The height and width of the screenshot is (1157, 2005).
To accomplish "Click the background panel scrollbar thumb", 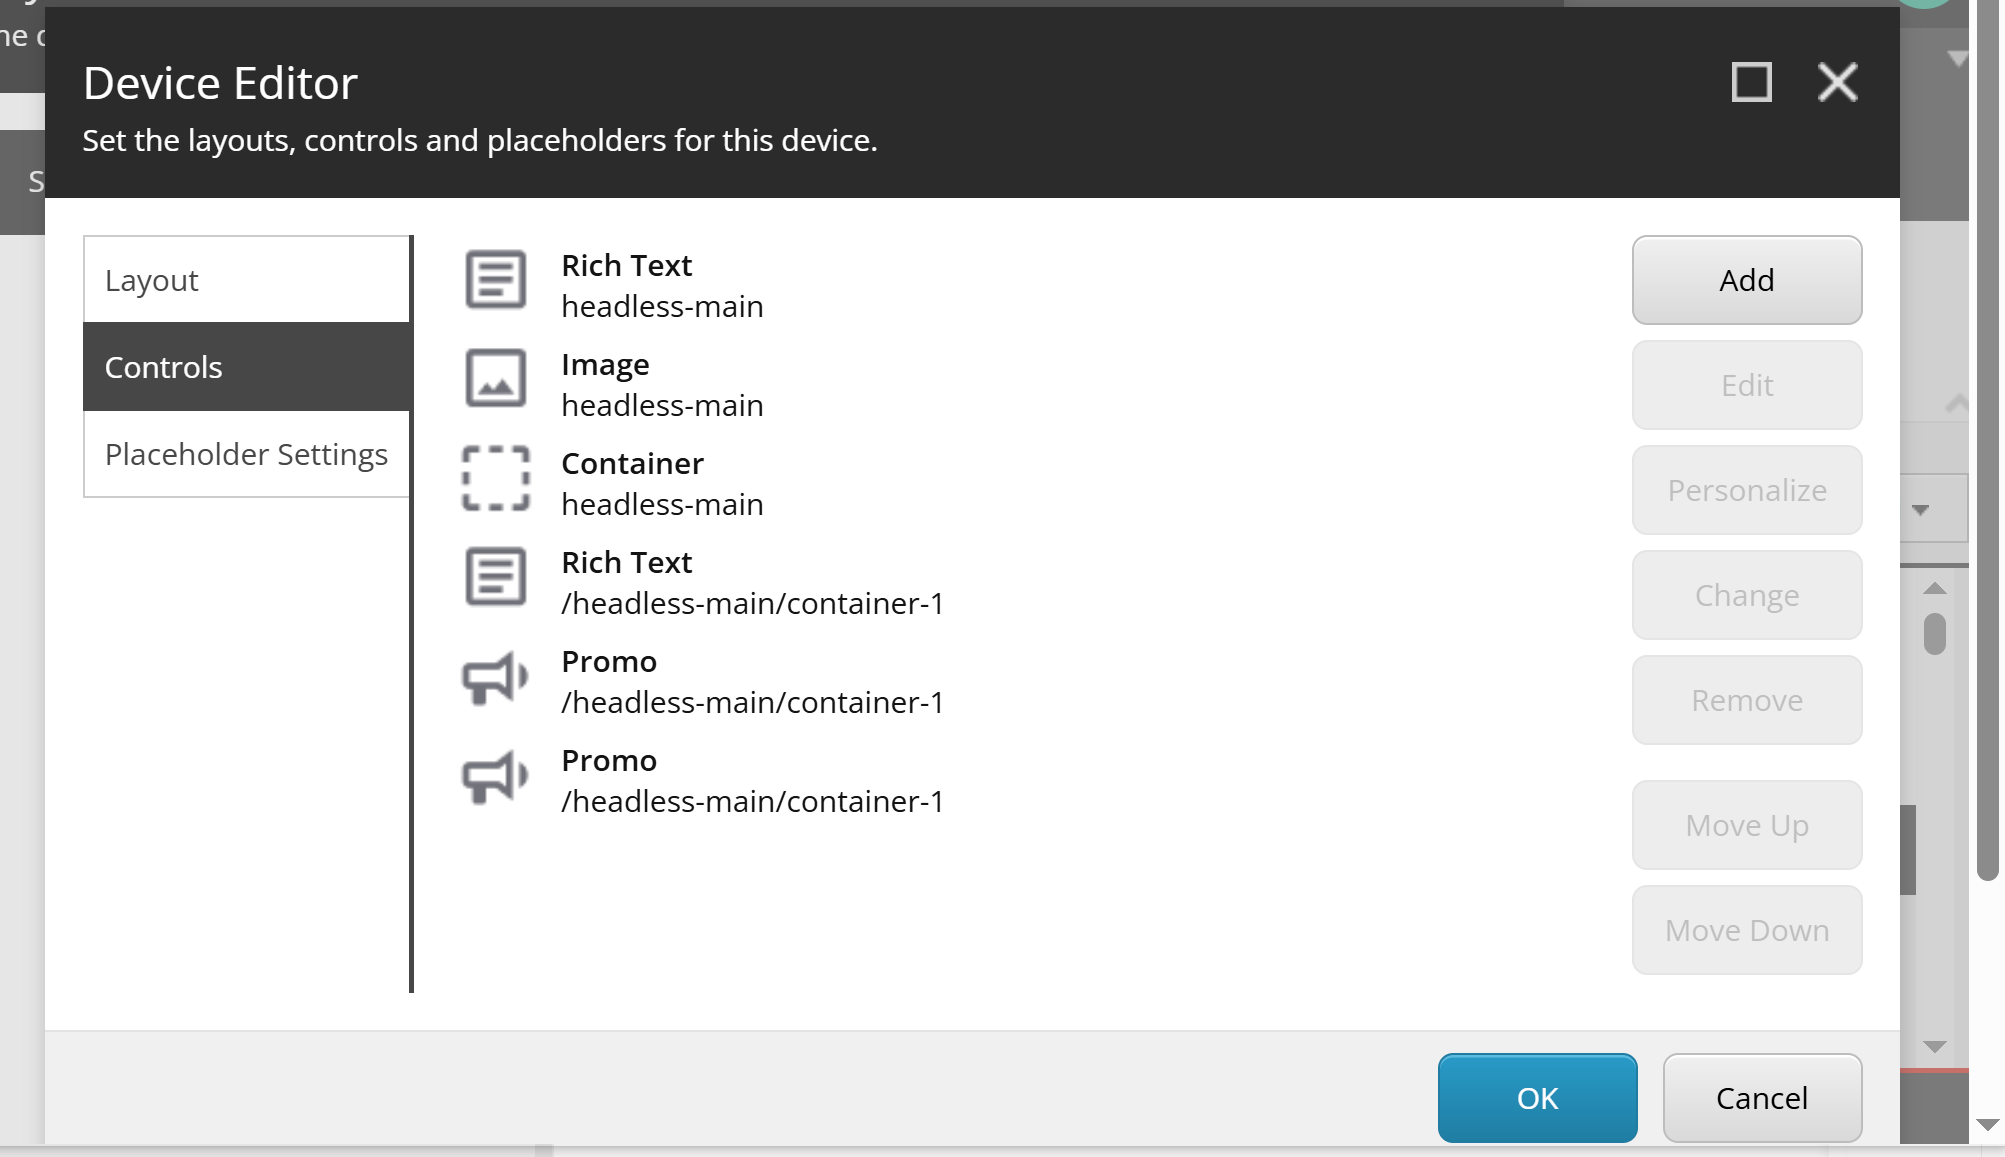I will [1935, 634].
